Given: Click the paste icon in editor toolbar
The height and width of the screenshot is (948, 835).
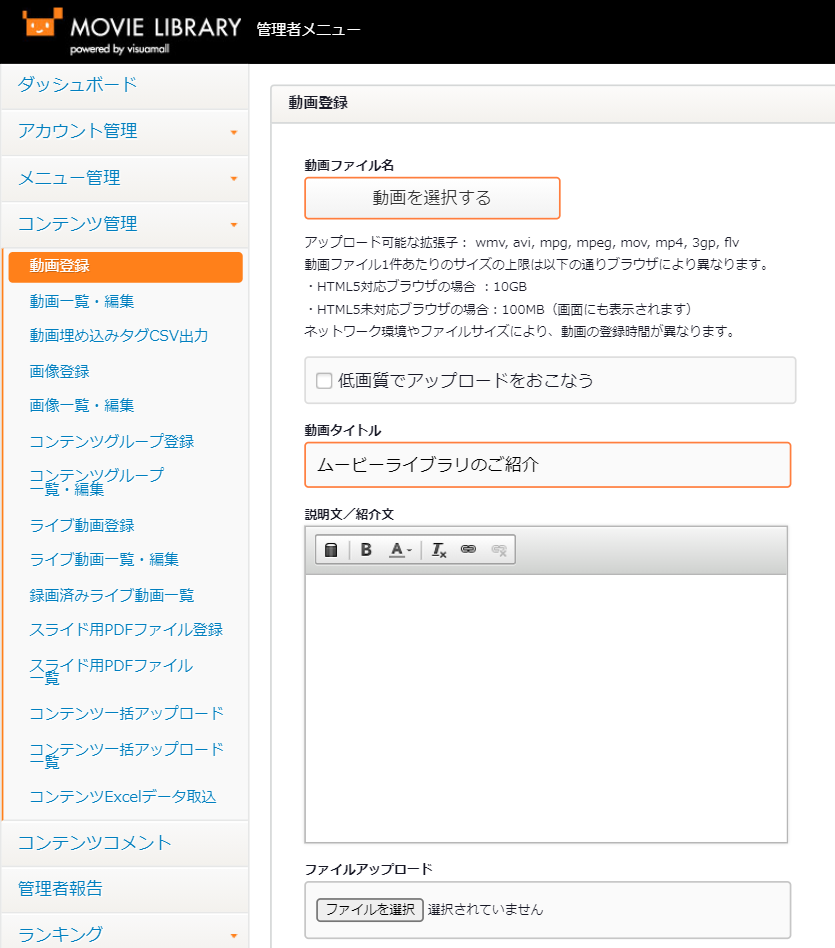Looking at the screenshot, I should pos(331,550).
